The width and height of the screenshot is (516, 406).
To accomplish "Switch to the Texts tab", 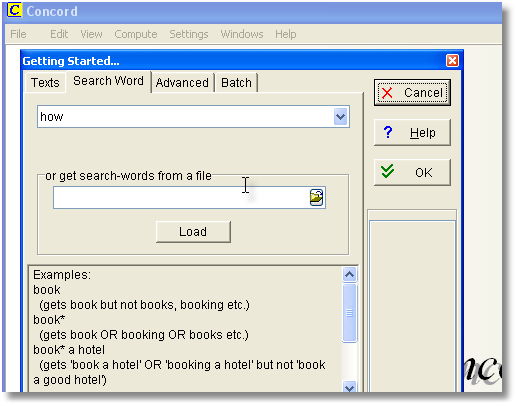I will pos(45,82).
